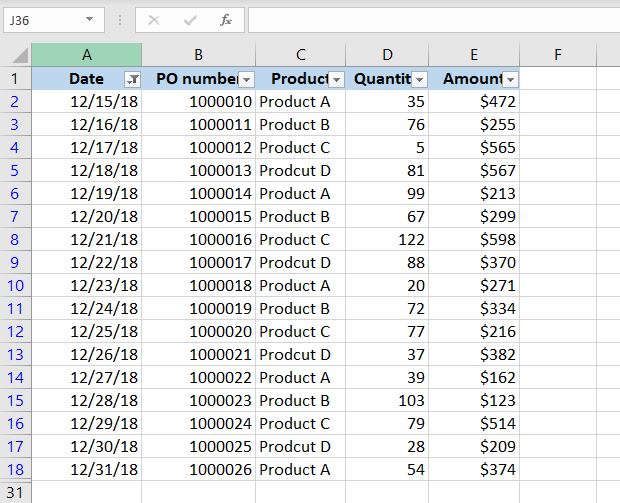
Task: Select column D header
Action: coord(387,55)
